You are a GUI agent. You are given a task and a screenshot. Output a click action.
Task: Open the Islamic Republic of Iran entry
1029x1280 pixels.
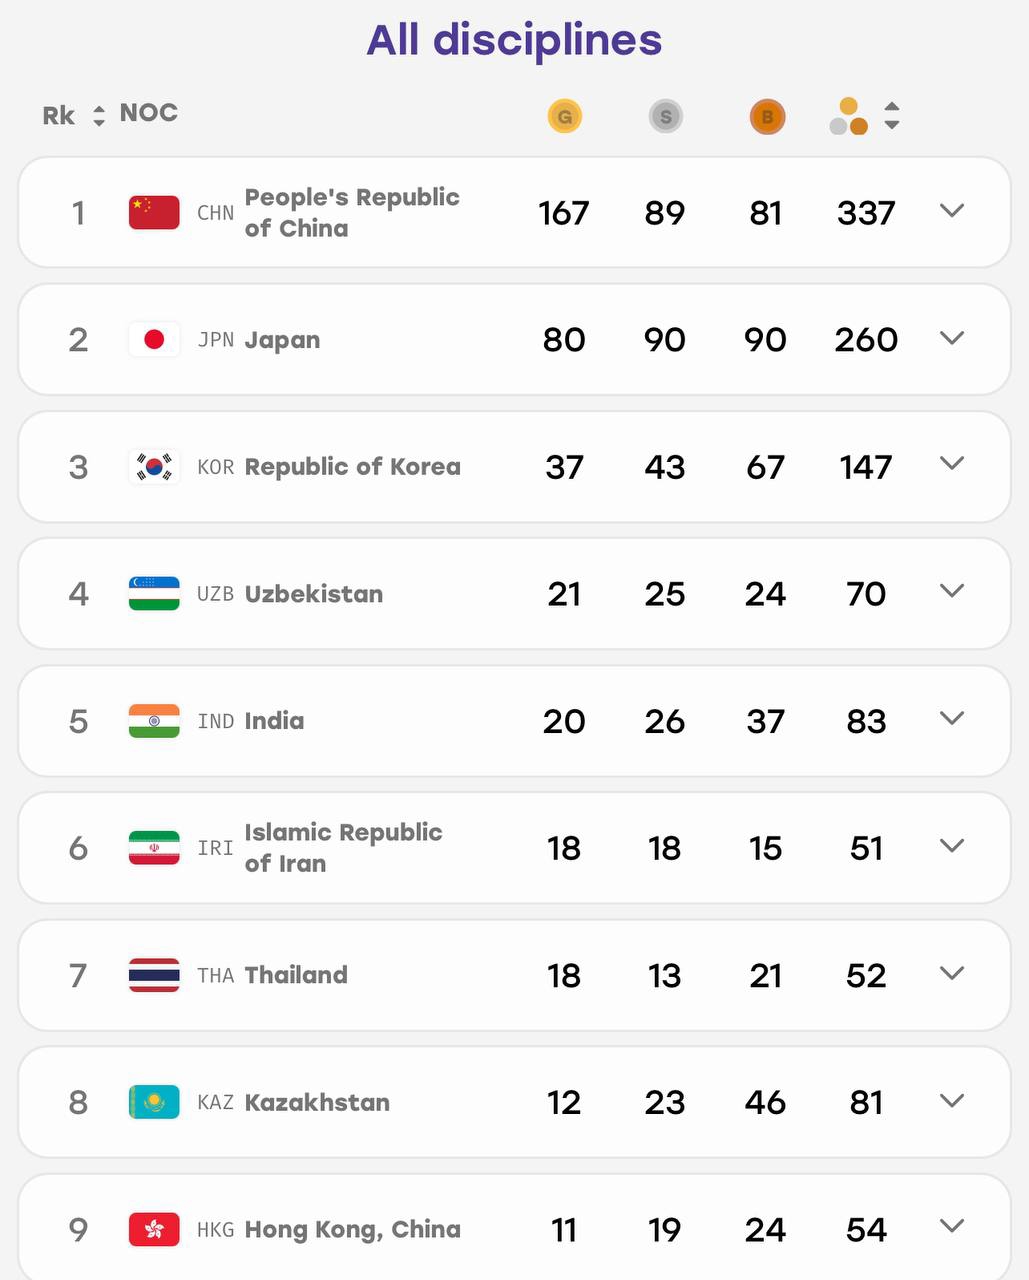point(343,848)
